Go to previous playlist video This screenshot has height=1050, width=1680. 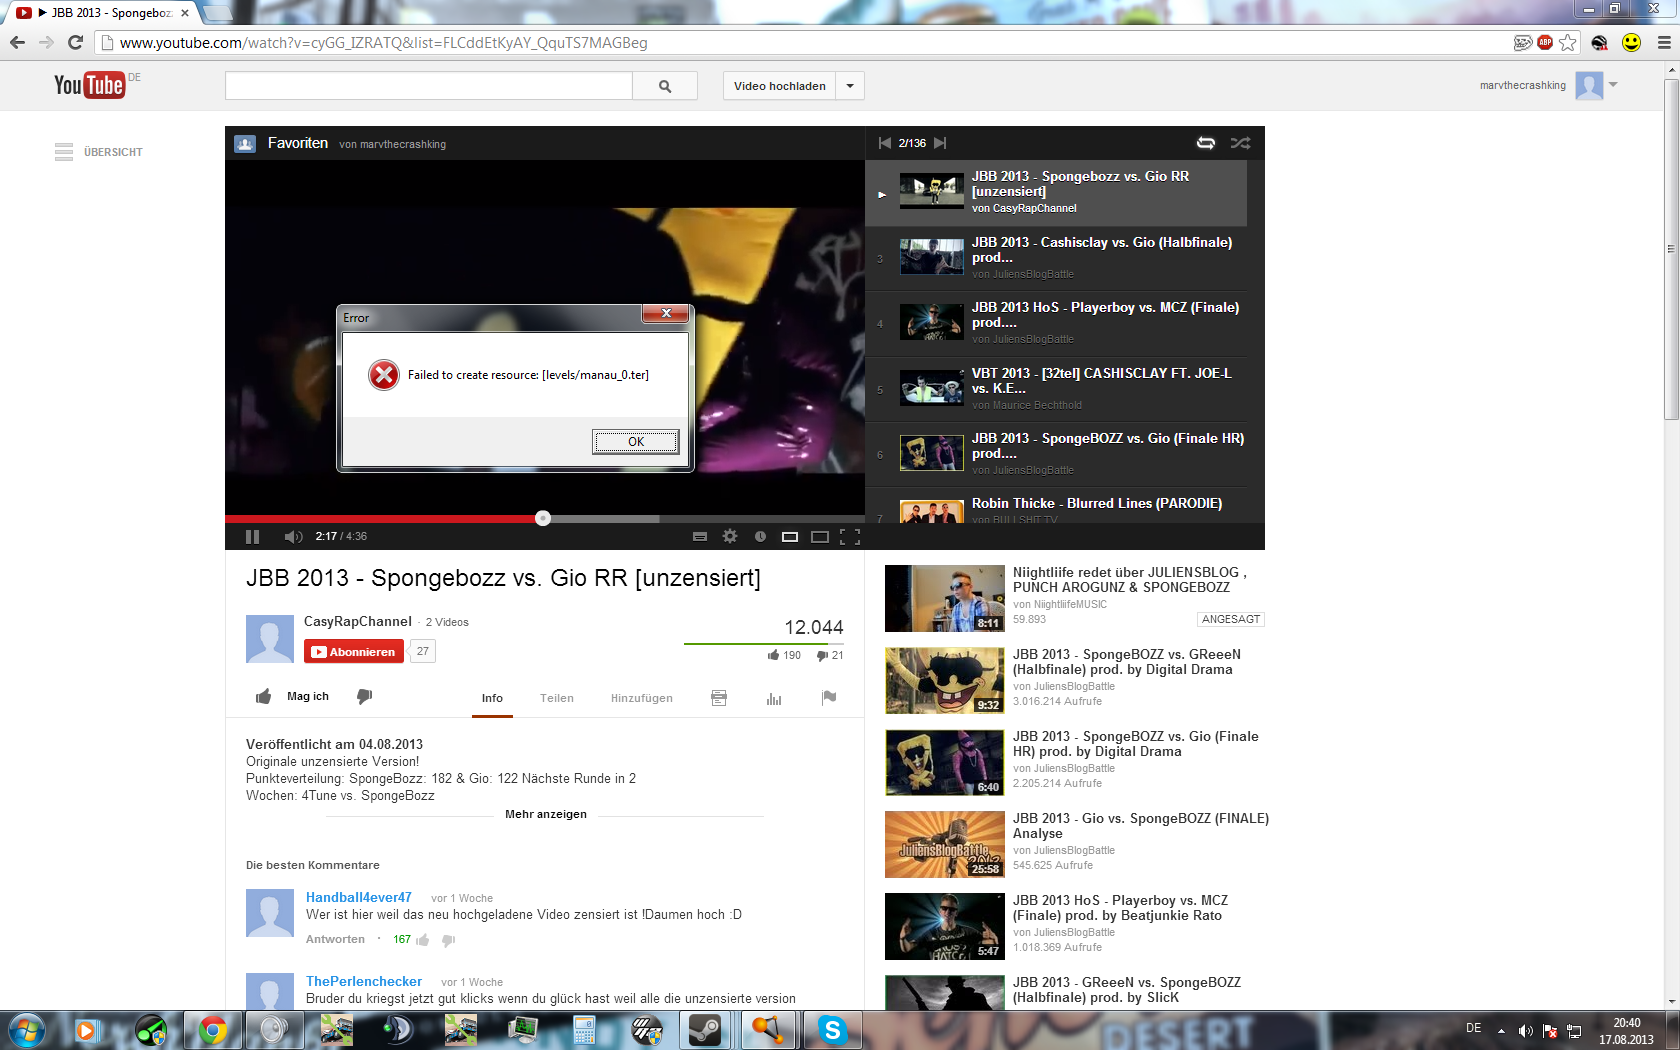point(884,143)
